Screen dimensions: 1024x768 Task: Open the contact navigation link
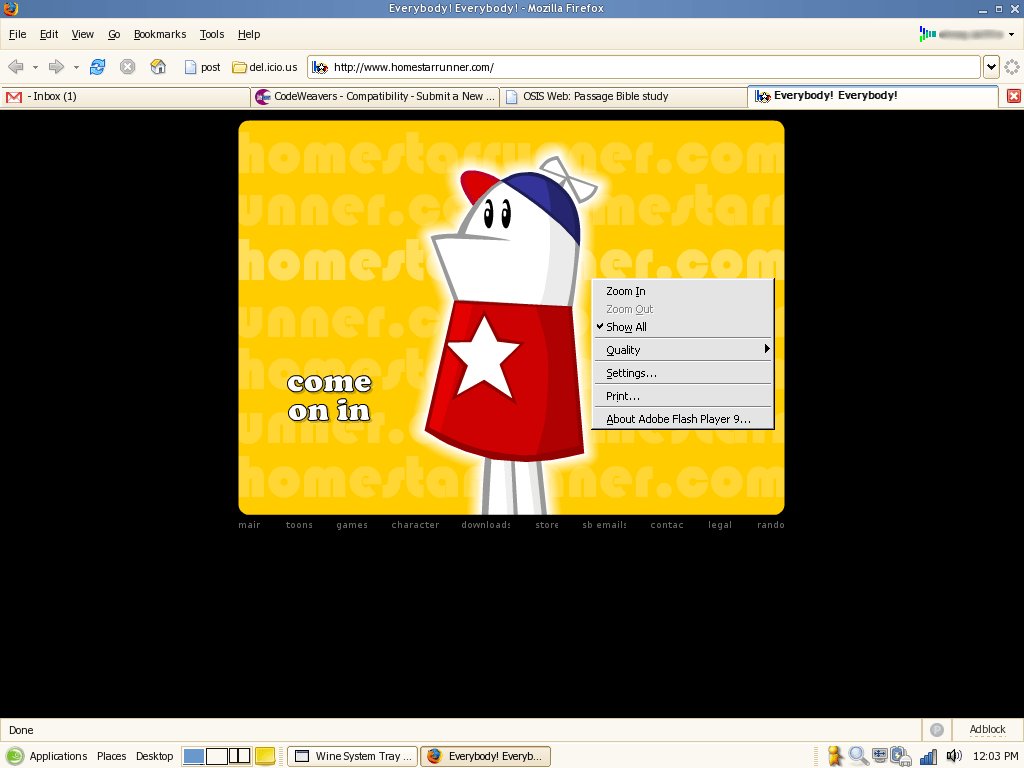point(667,524)
